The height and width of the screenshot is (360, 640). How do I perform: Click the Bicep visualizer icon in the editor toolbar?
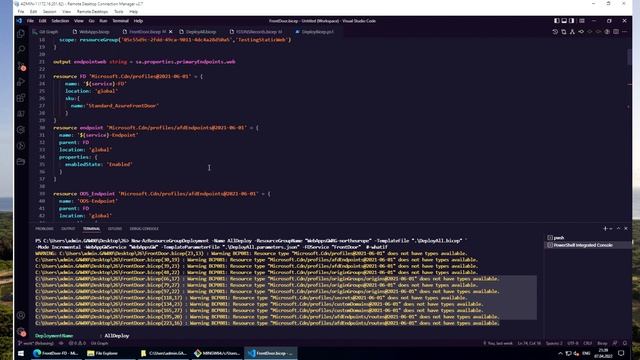click(572, 32)
